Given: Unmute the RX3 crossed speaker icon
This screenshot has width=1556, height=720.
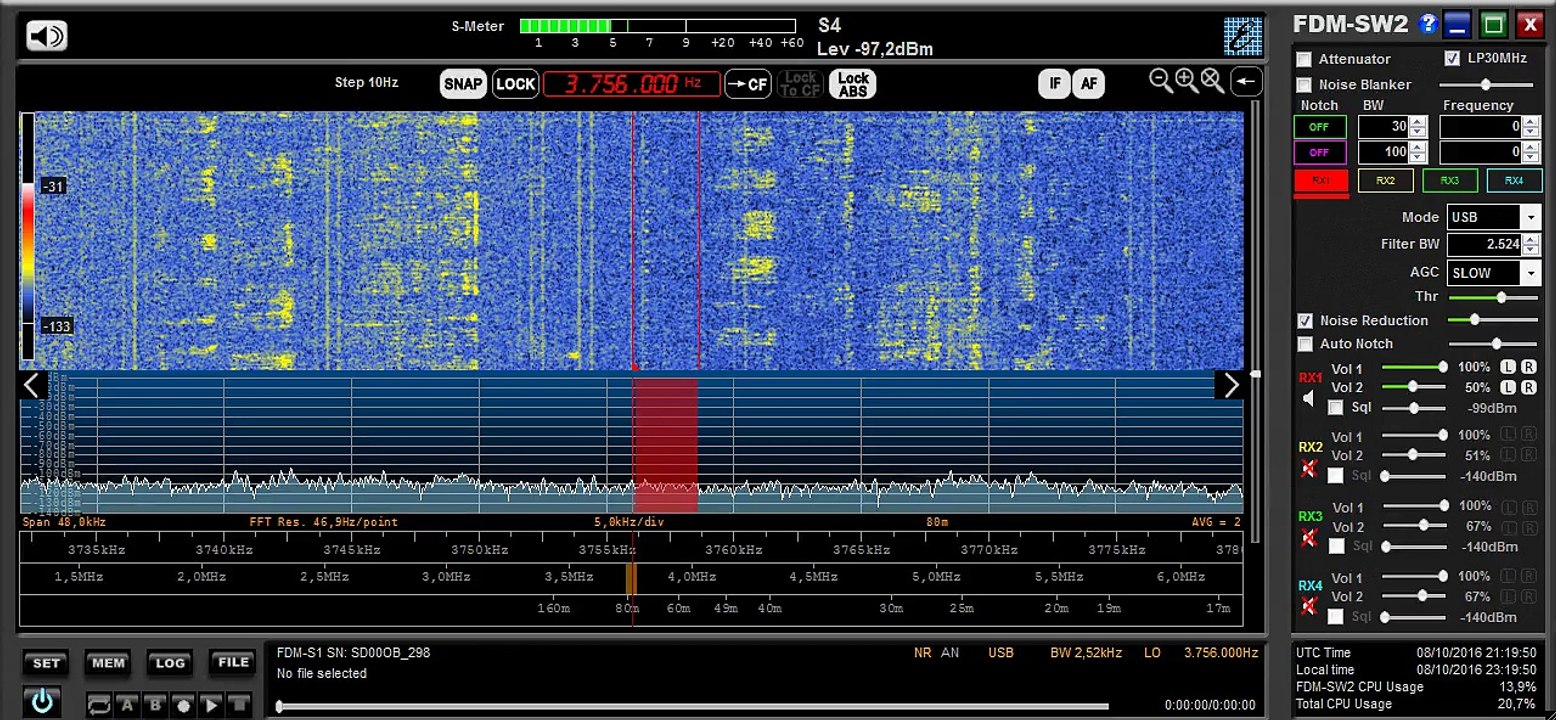Looking at the screenshot, I should 1309,538.
